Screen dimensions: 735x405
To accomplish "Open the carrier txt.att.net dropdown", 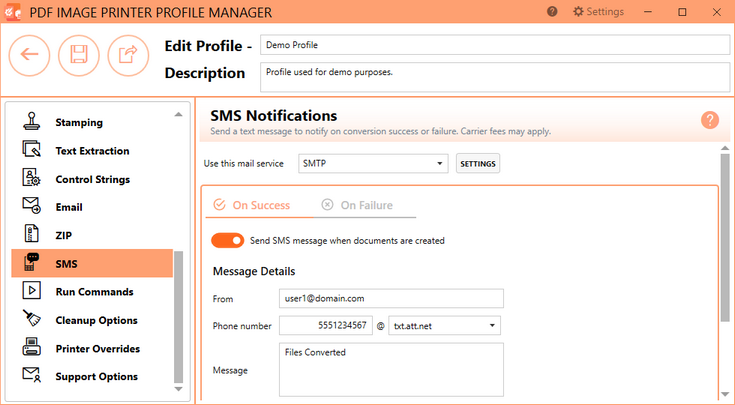I will pos(444,326).
